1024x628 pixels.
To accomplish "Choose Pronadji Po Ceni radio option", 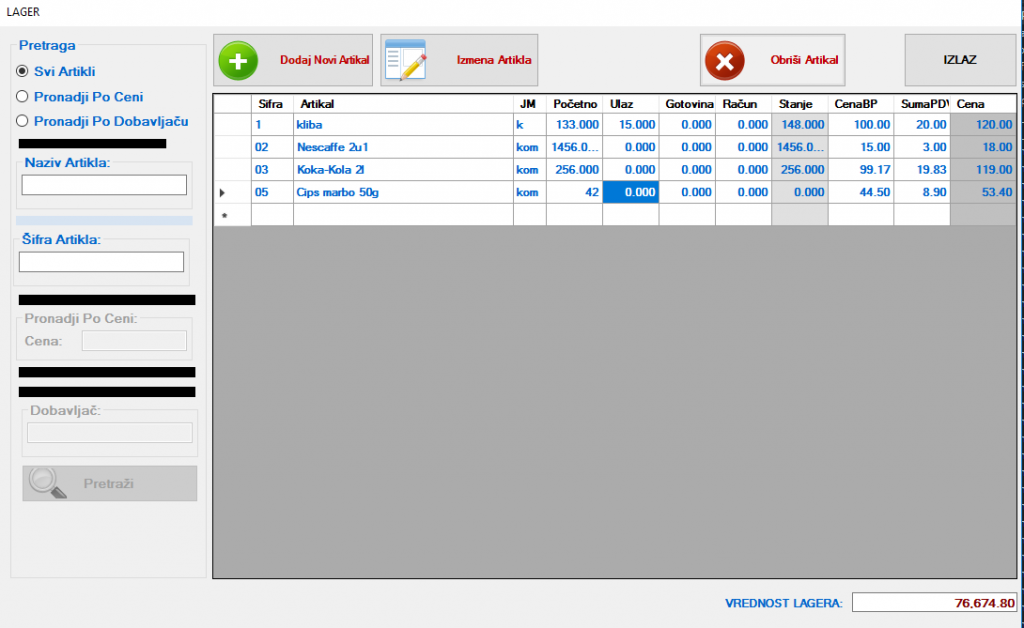I will pyautogui.click(x=22, y=96).
